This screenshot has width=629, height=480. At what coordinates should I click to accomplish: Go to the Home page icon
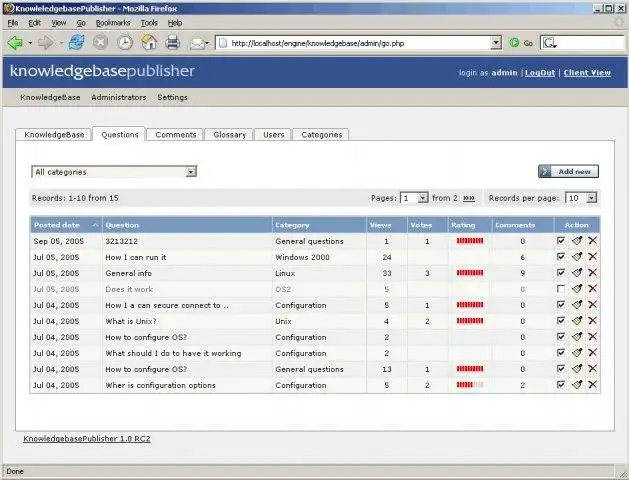click(148, 43)
